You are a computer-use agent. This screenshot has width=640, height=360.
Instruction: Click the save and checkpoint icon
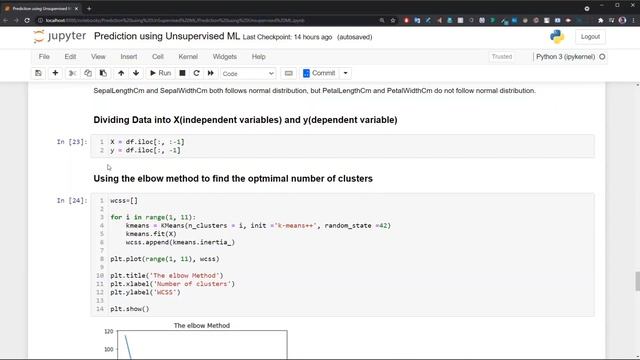(38, 73)
